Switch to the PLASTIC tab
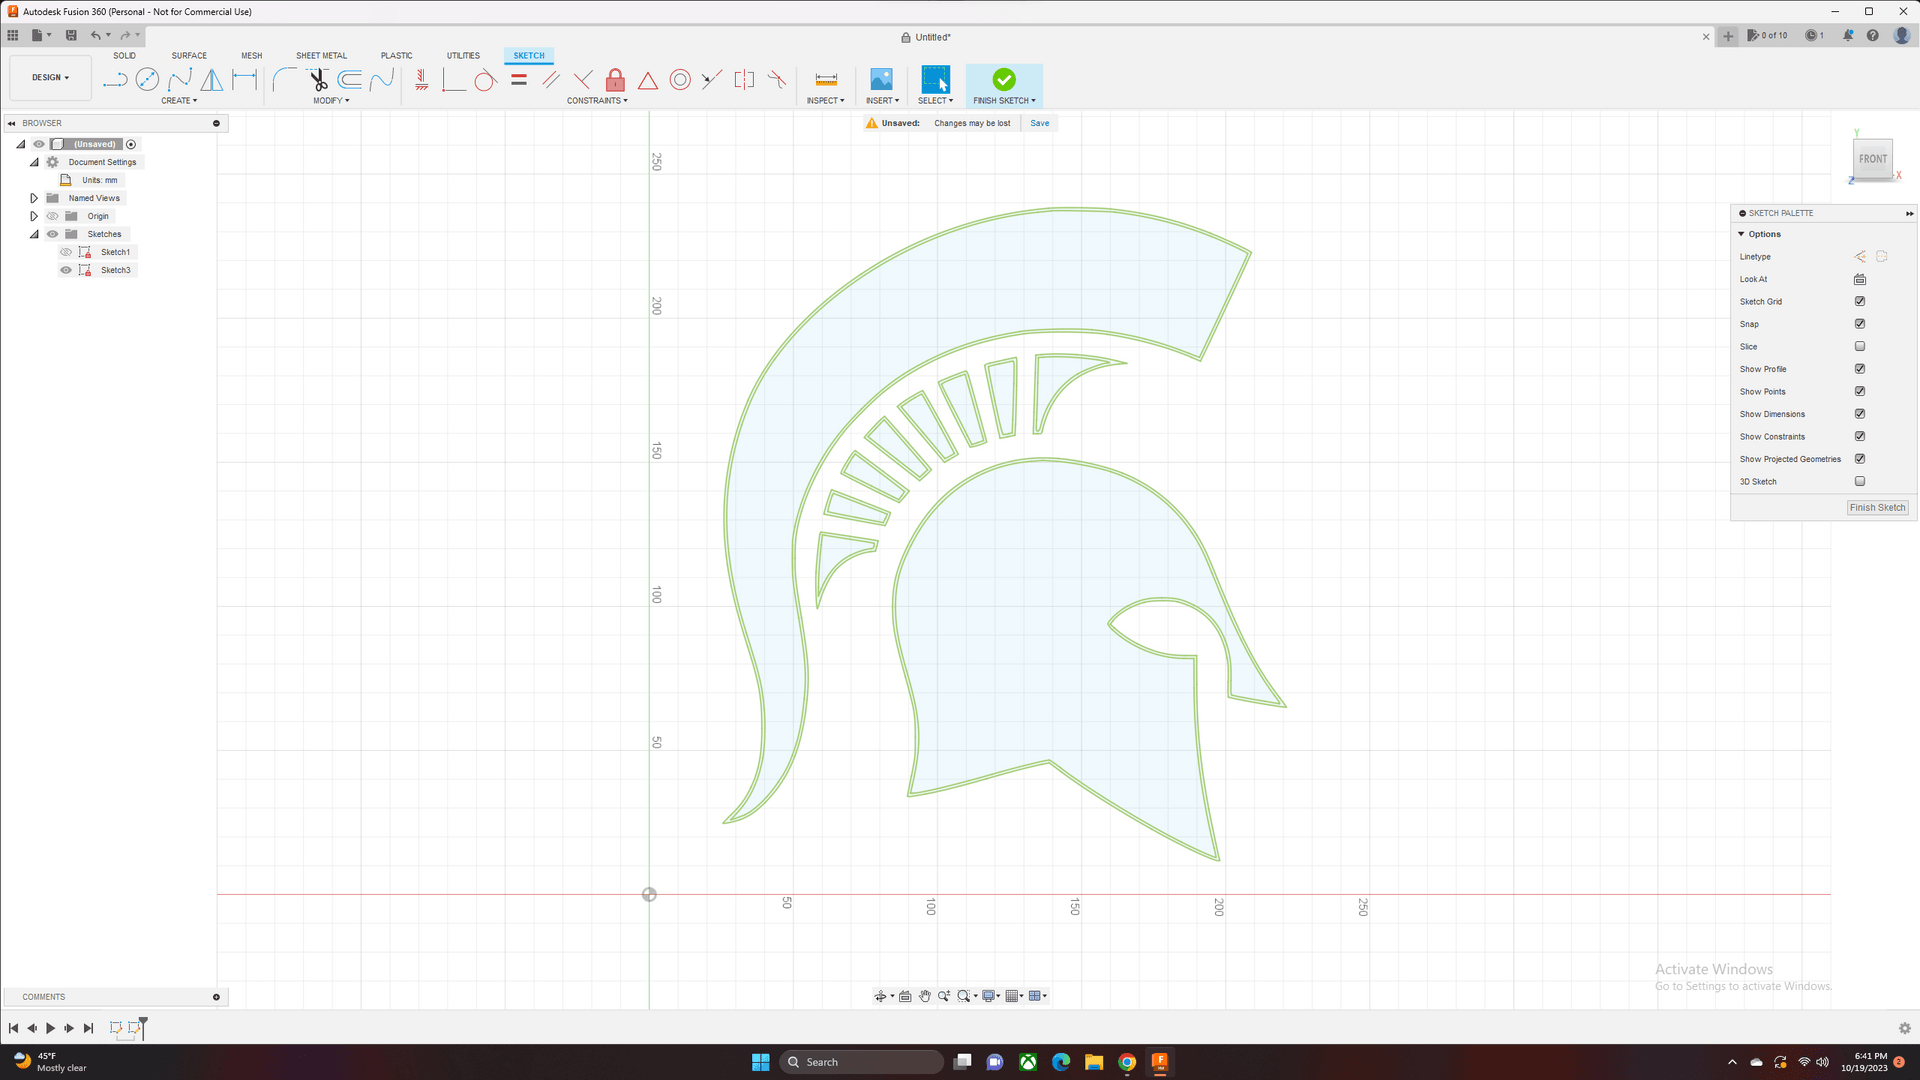The width and height of the screenshot is (1920, 1080). pyautogui.click(x=396, y=56)
